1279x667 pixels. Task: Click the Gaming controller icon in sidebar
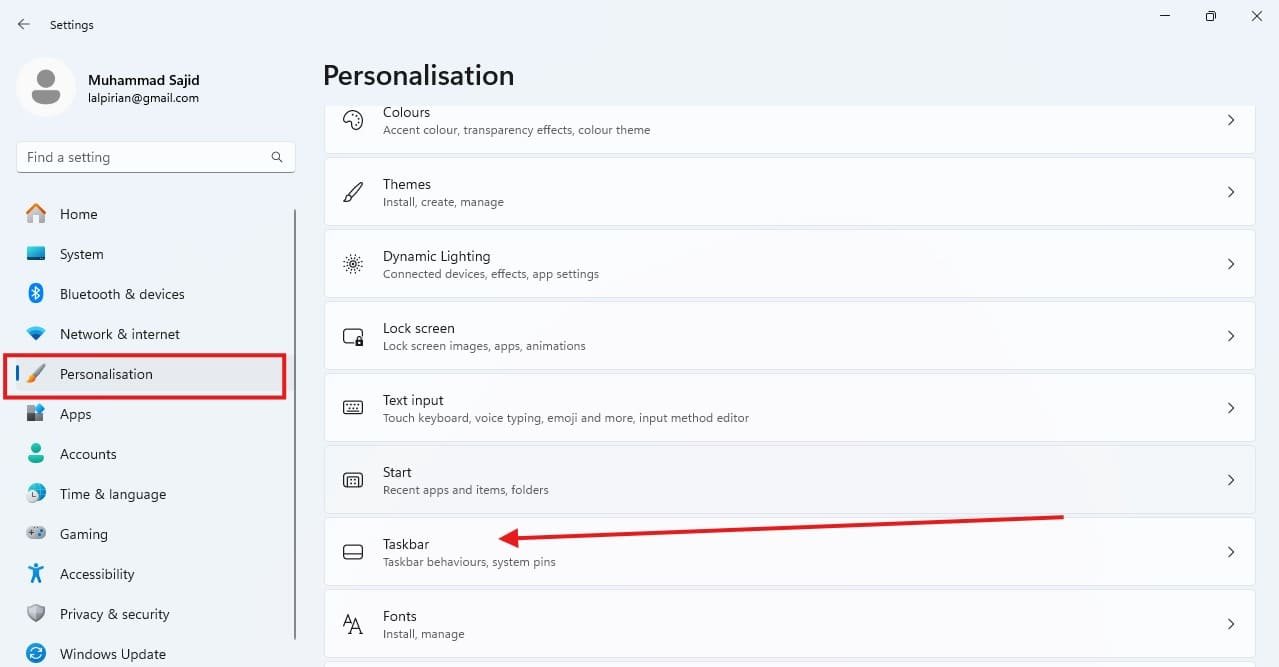point(38,534)
